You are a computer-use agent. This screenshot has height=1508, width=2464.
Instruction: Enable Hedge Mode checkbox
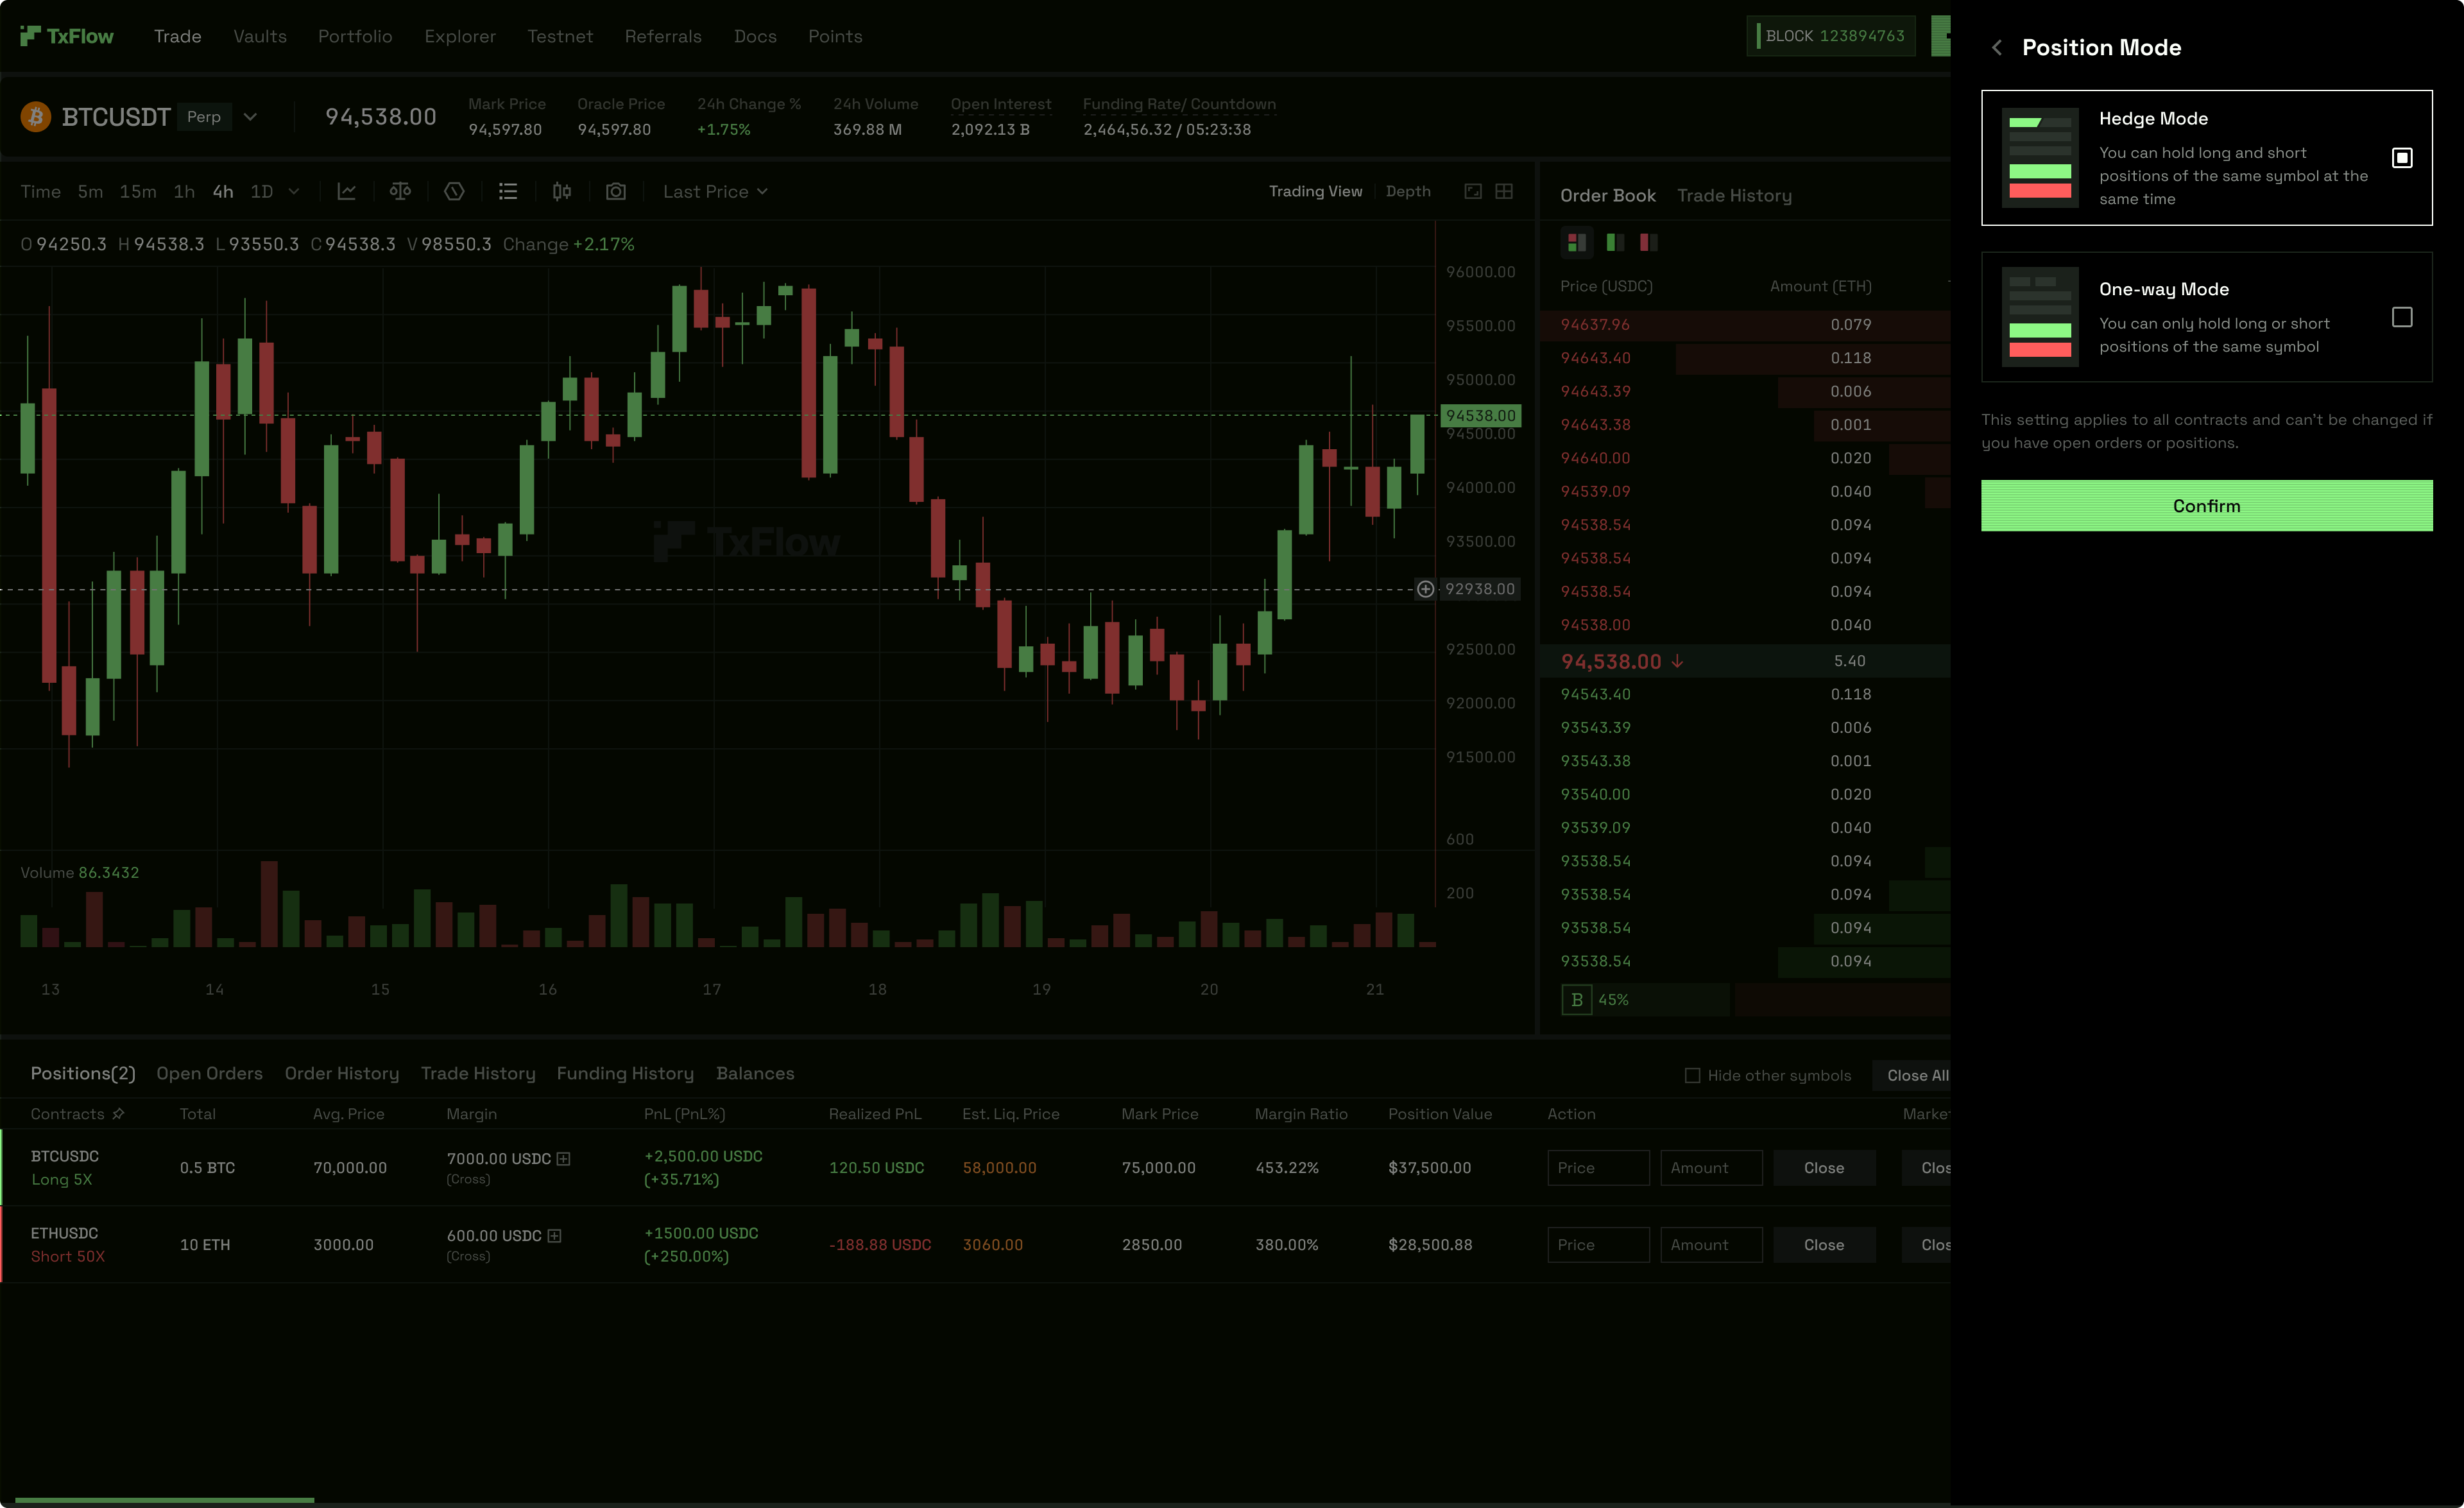coord(2403,157)
